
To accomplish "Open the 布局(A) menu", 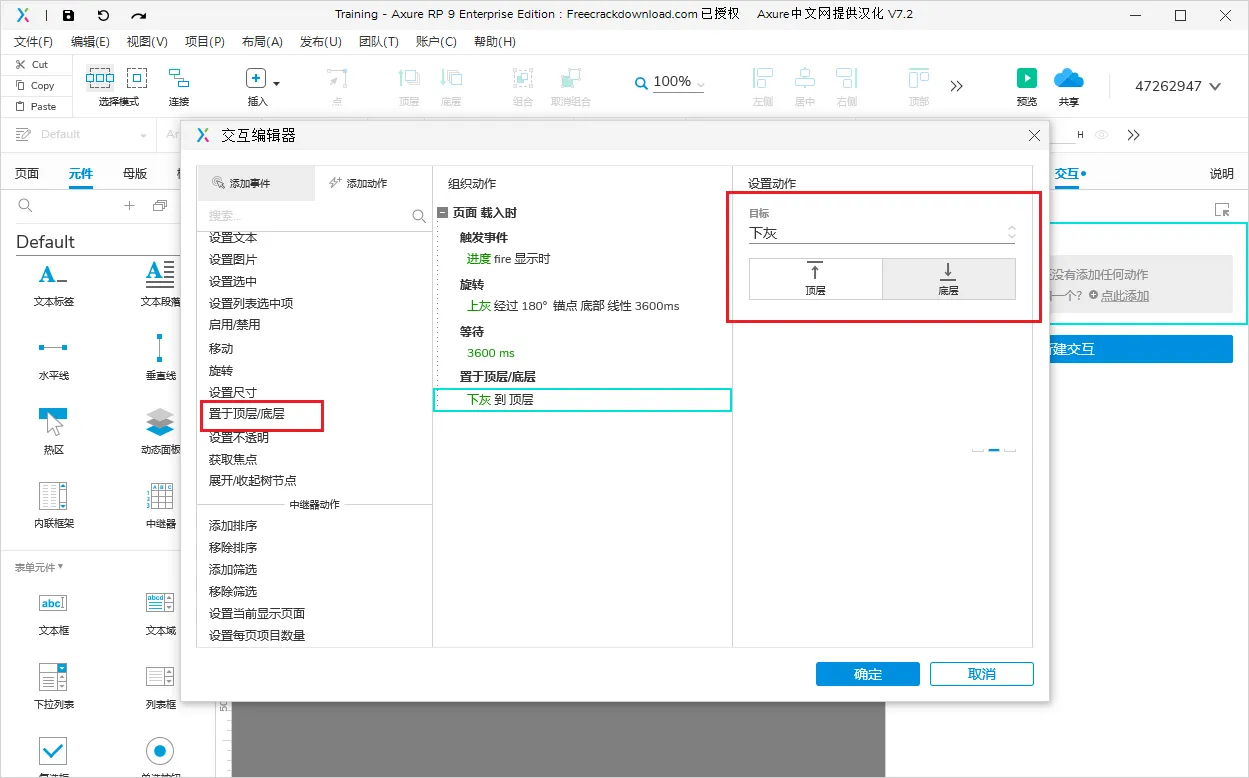I will tap(262, 42).
